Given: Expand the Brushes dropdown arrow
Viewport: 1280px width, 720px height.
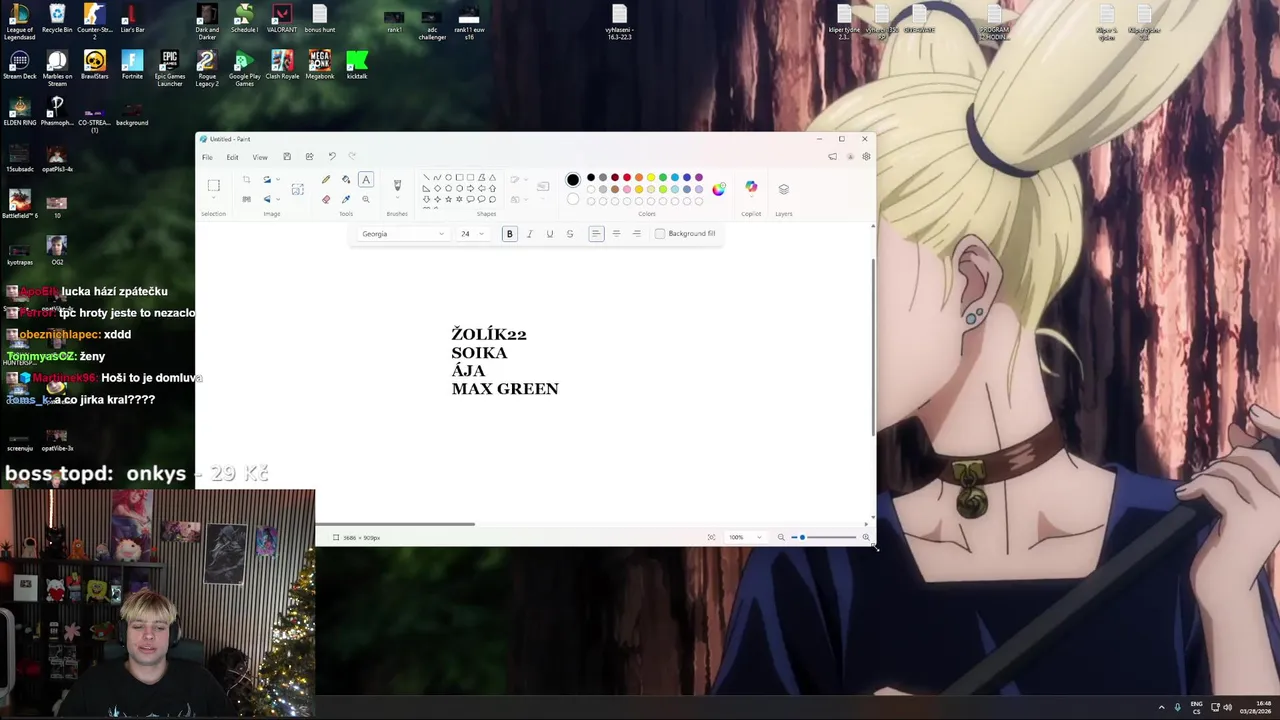Looking at the screenshot, I should coord(397,198).
